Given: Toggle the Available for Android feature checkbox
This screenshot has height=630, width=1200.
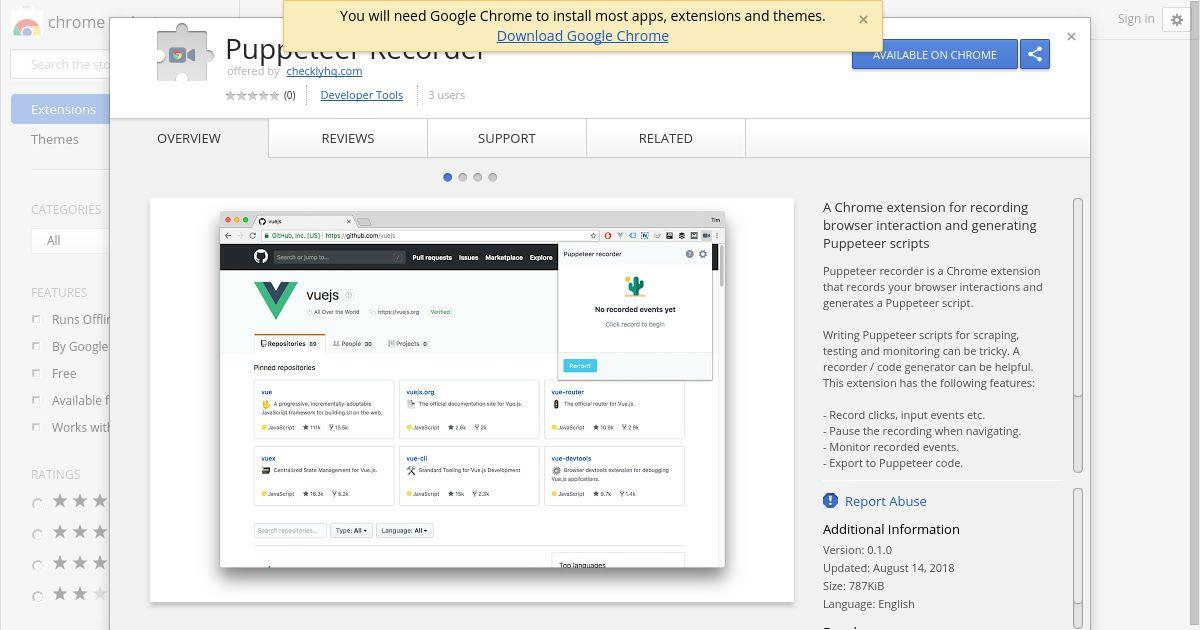Looking at the screenshot, I should (36, 400).
